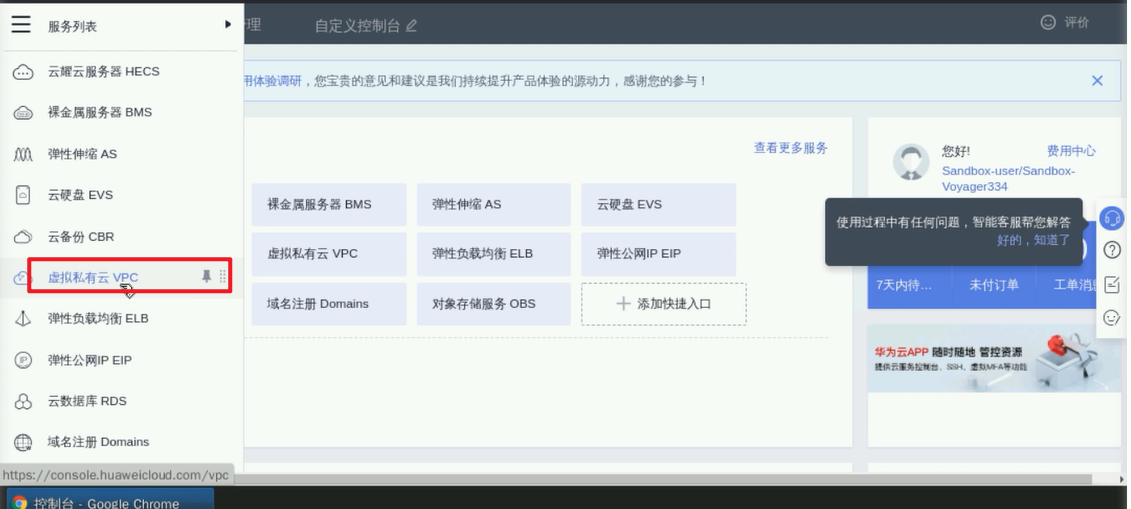Click the VPC sidebar icon

[x=21, y=278]
